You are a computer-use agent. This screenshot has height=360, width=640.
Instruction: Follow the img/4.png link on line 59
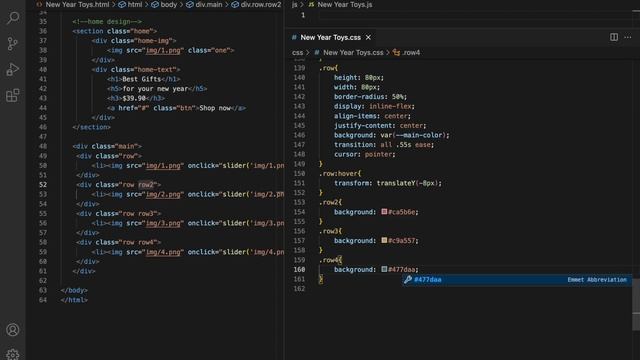(163, 252)
